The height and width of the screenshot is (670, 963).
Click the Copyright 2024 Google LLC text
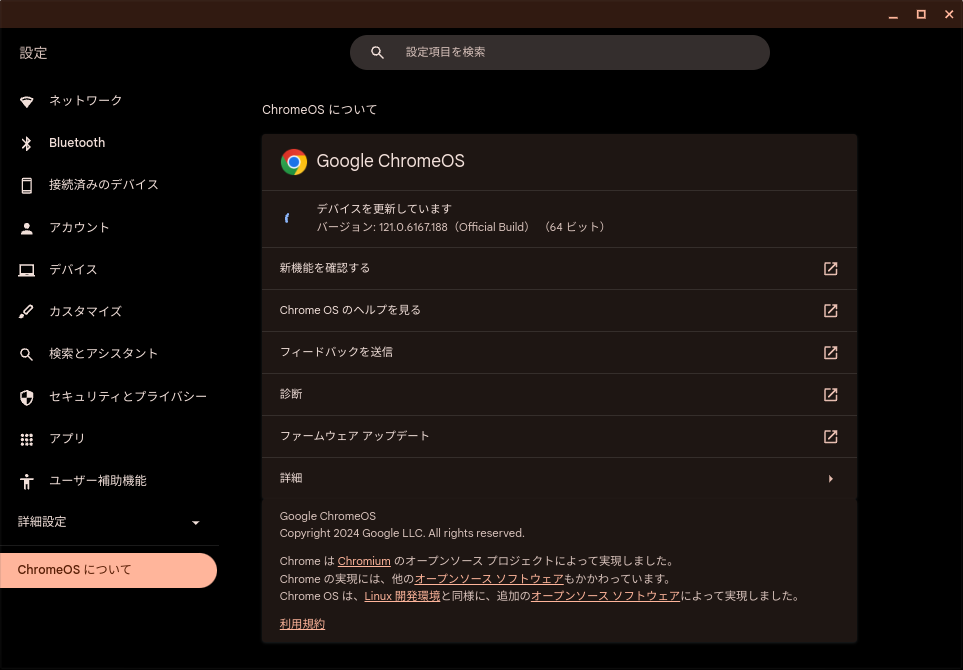point(402,533)
